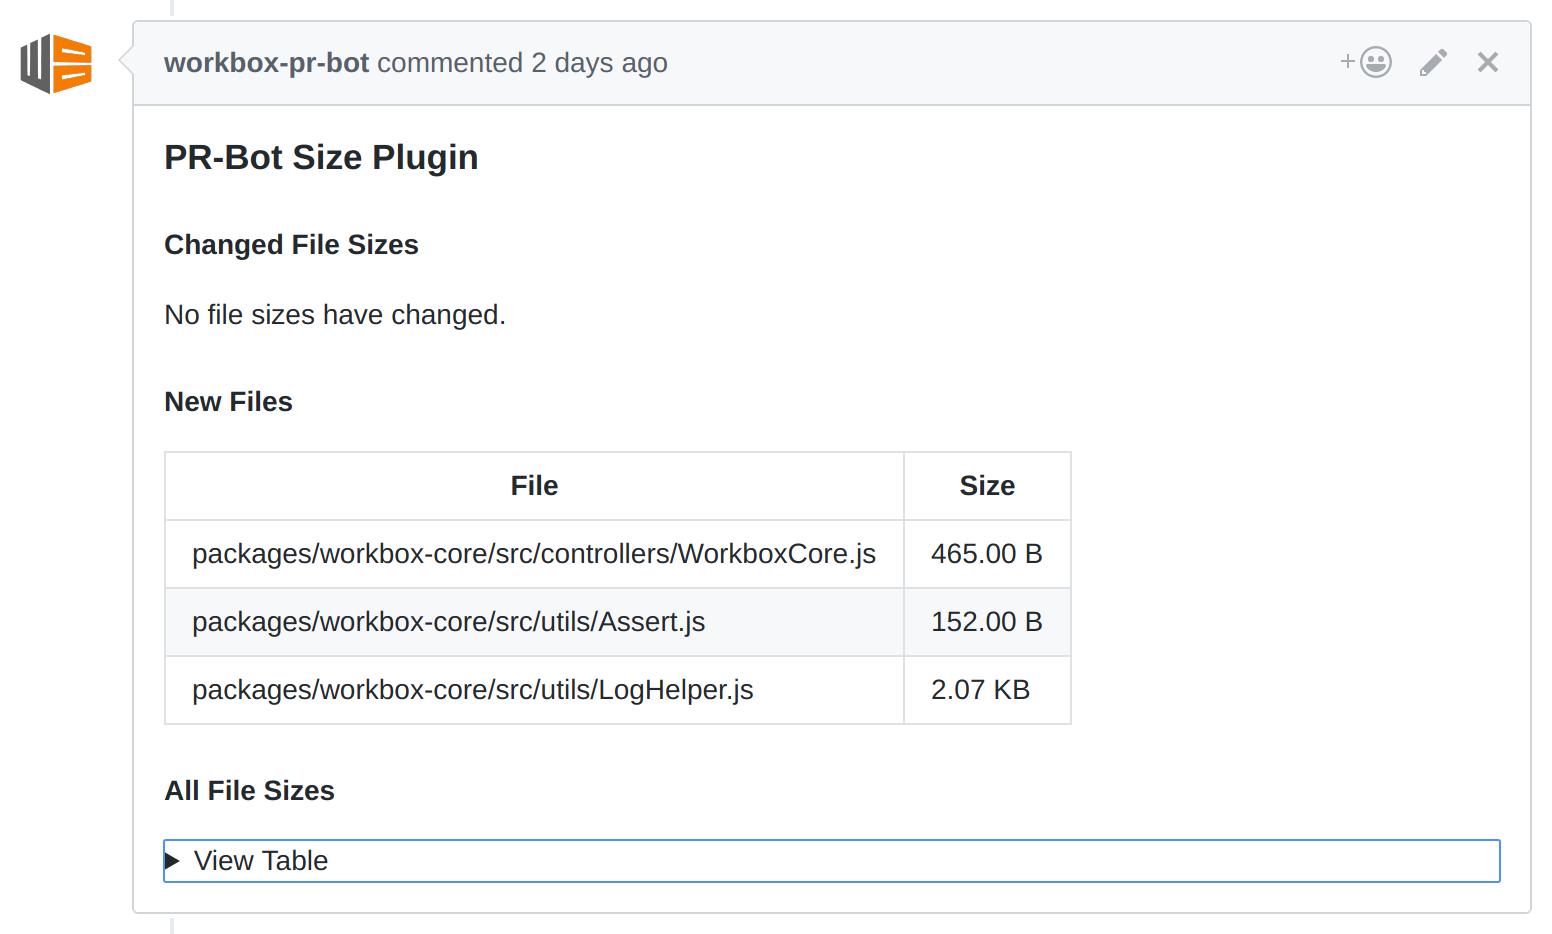Click the workbox-pr-bot avatar logo
Screen dimensions: 1552x934
pos(56,64)
